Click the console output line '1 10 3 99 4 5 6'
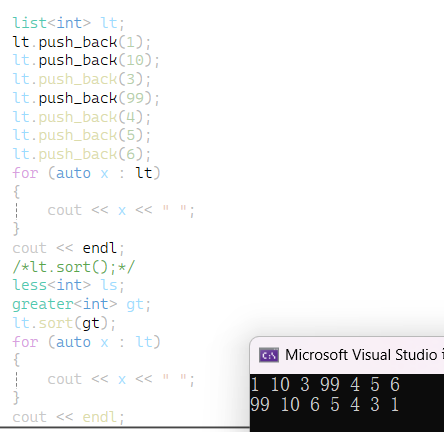 325,384
